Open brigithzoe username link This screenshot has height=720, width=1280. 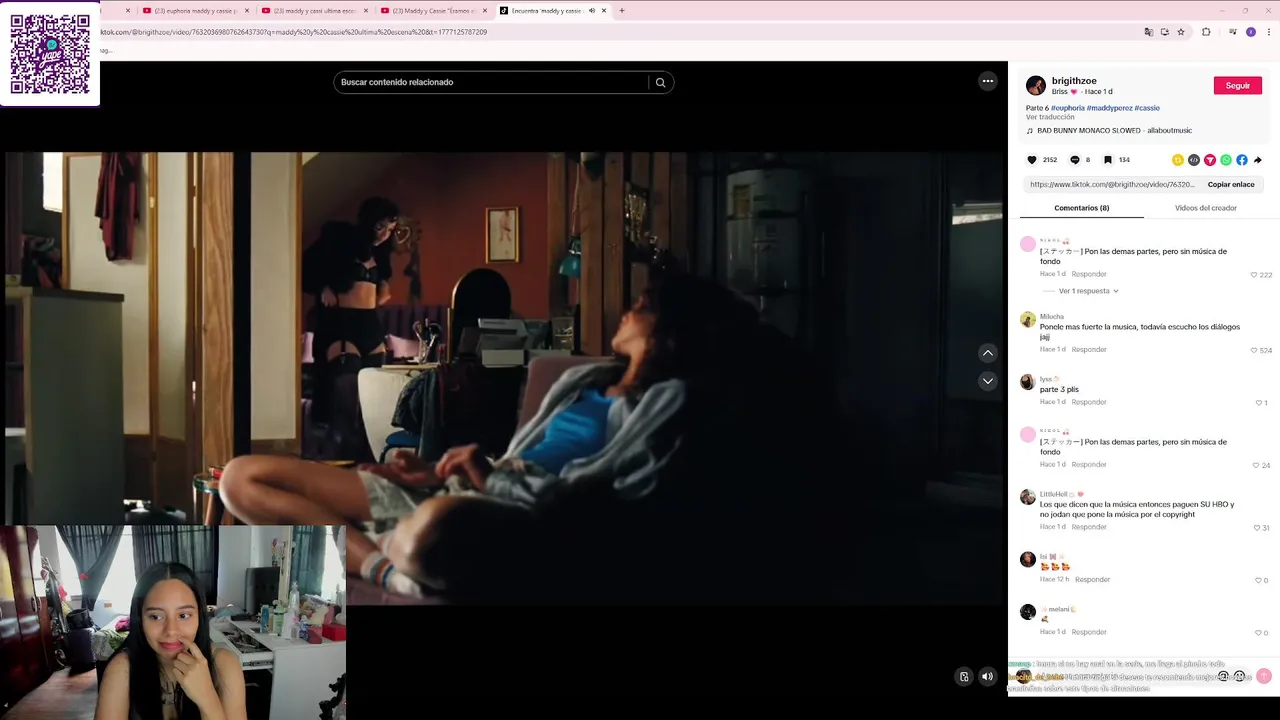(1074, 81)
